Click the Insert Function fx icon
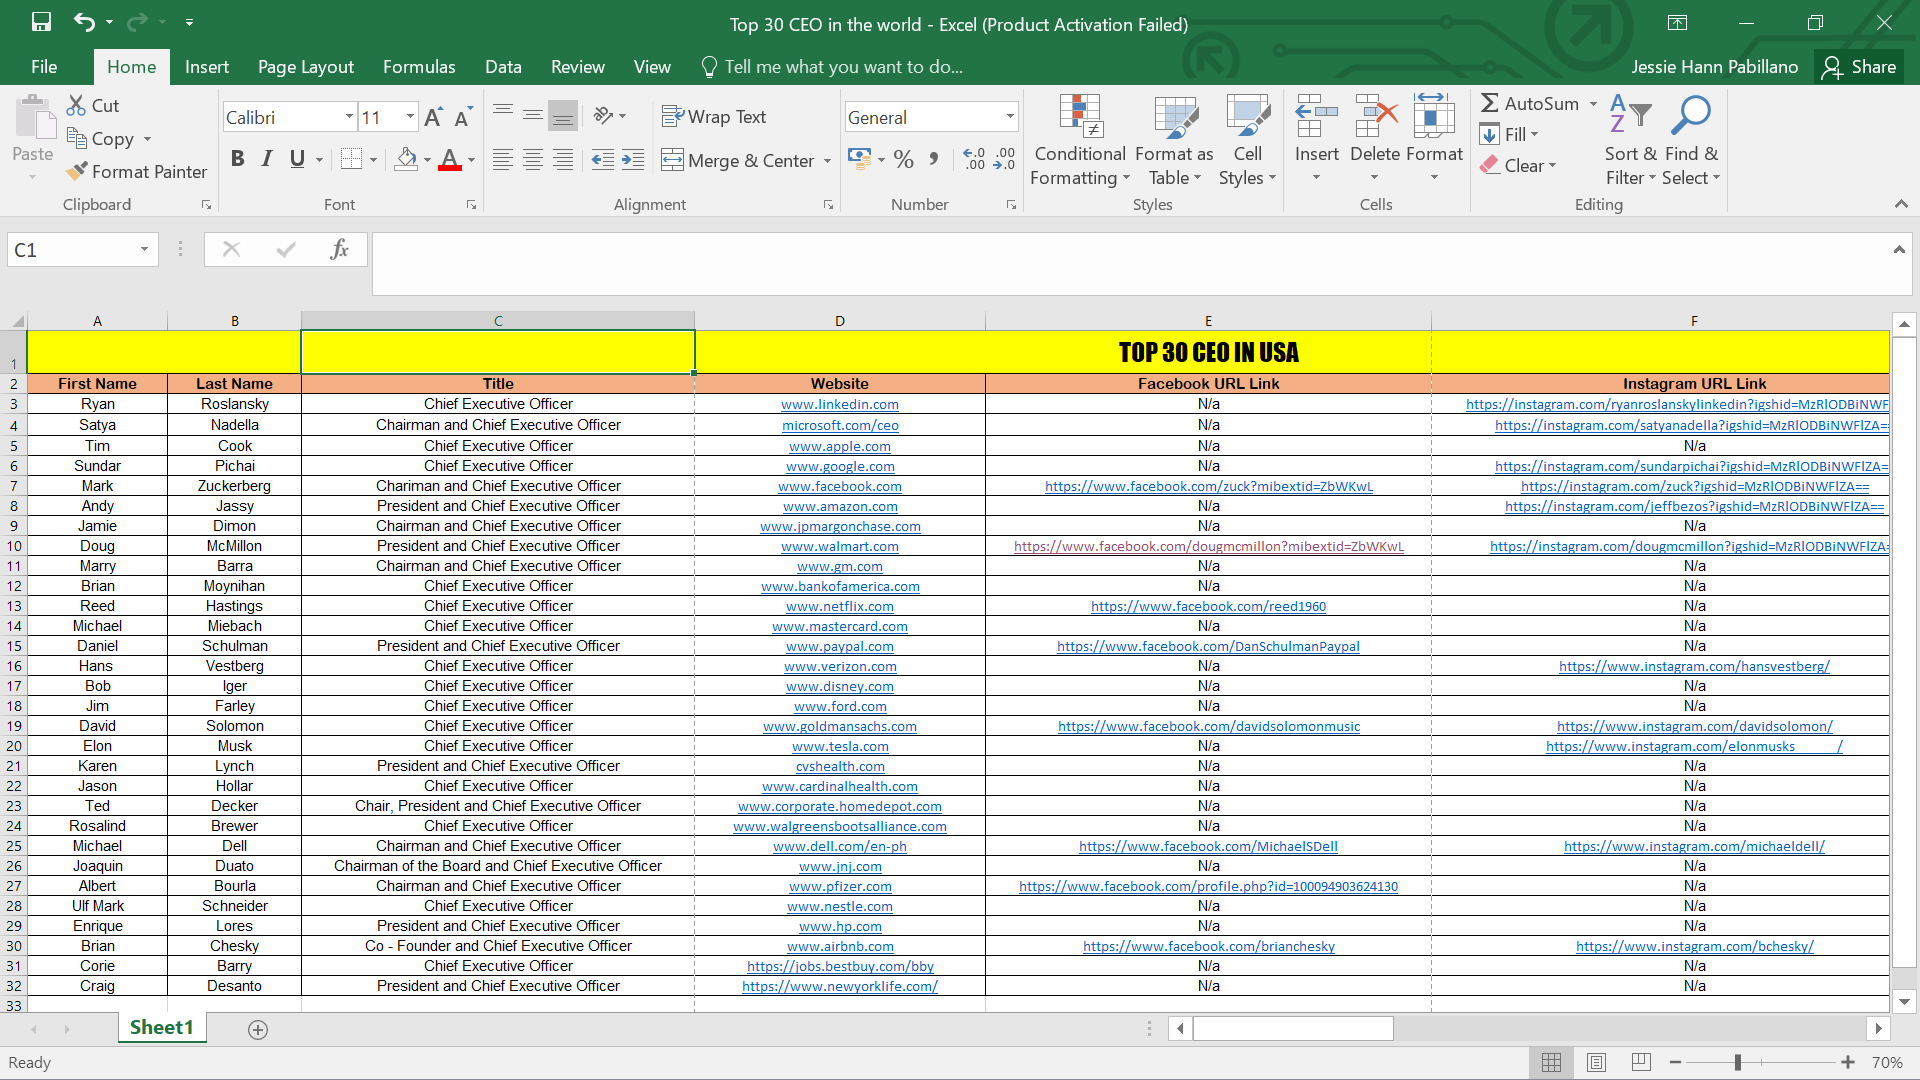 coord(339,249)
